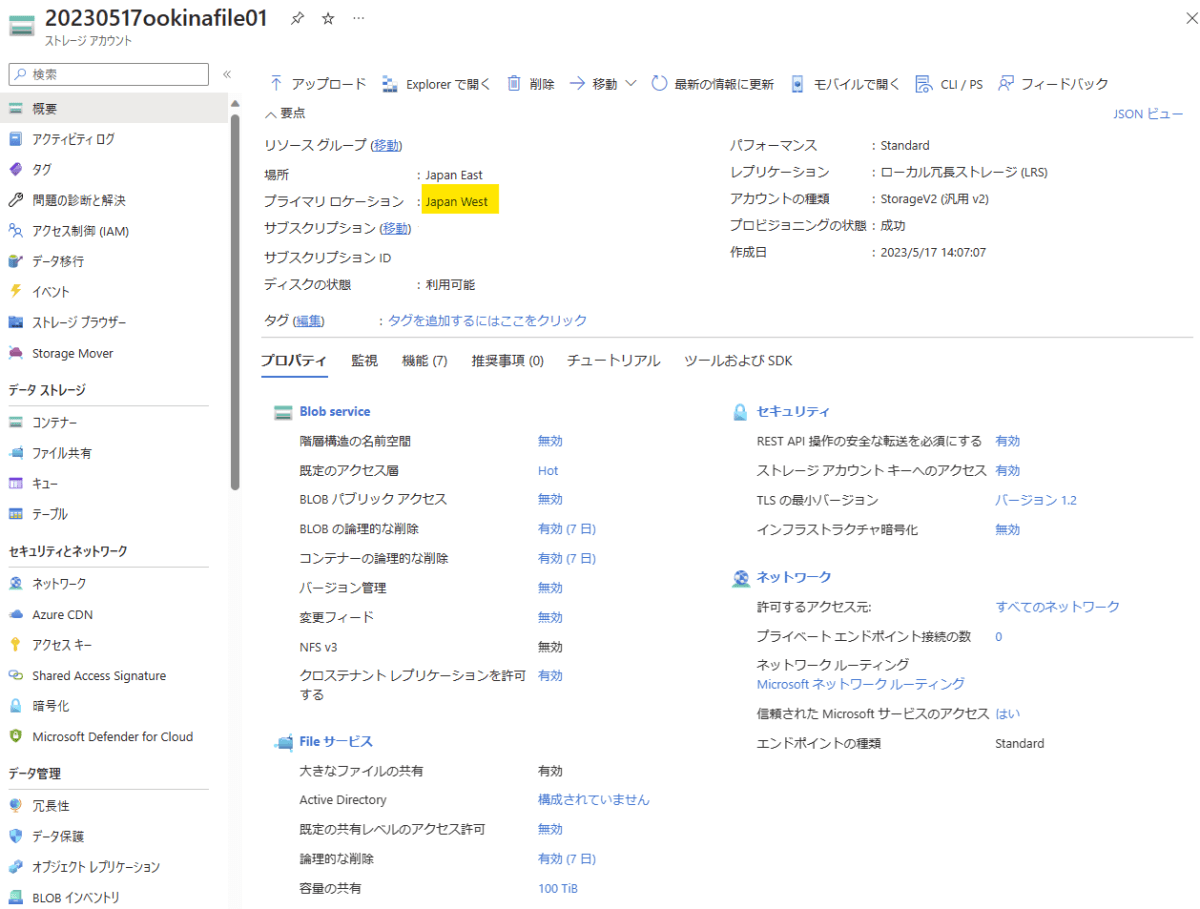1200x909 pixels.
Task: Refresh with 最新の情報に更新
Action: (712, 84)
